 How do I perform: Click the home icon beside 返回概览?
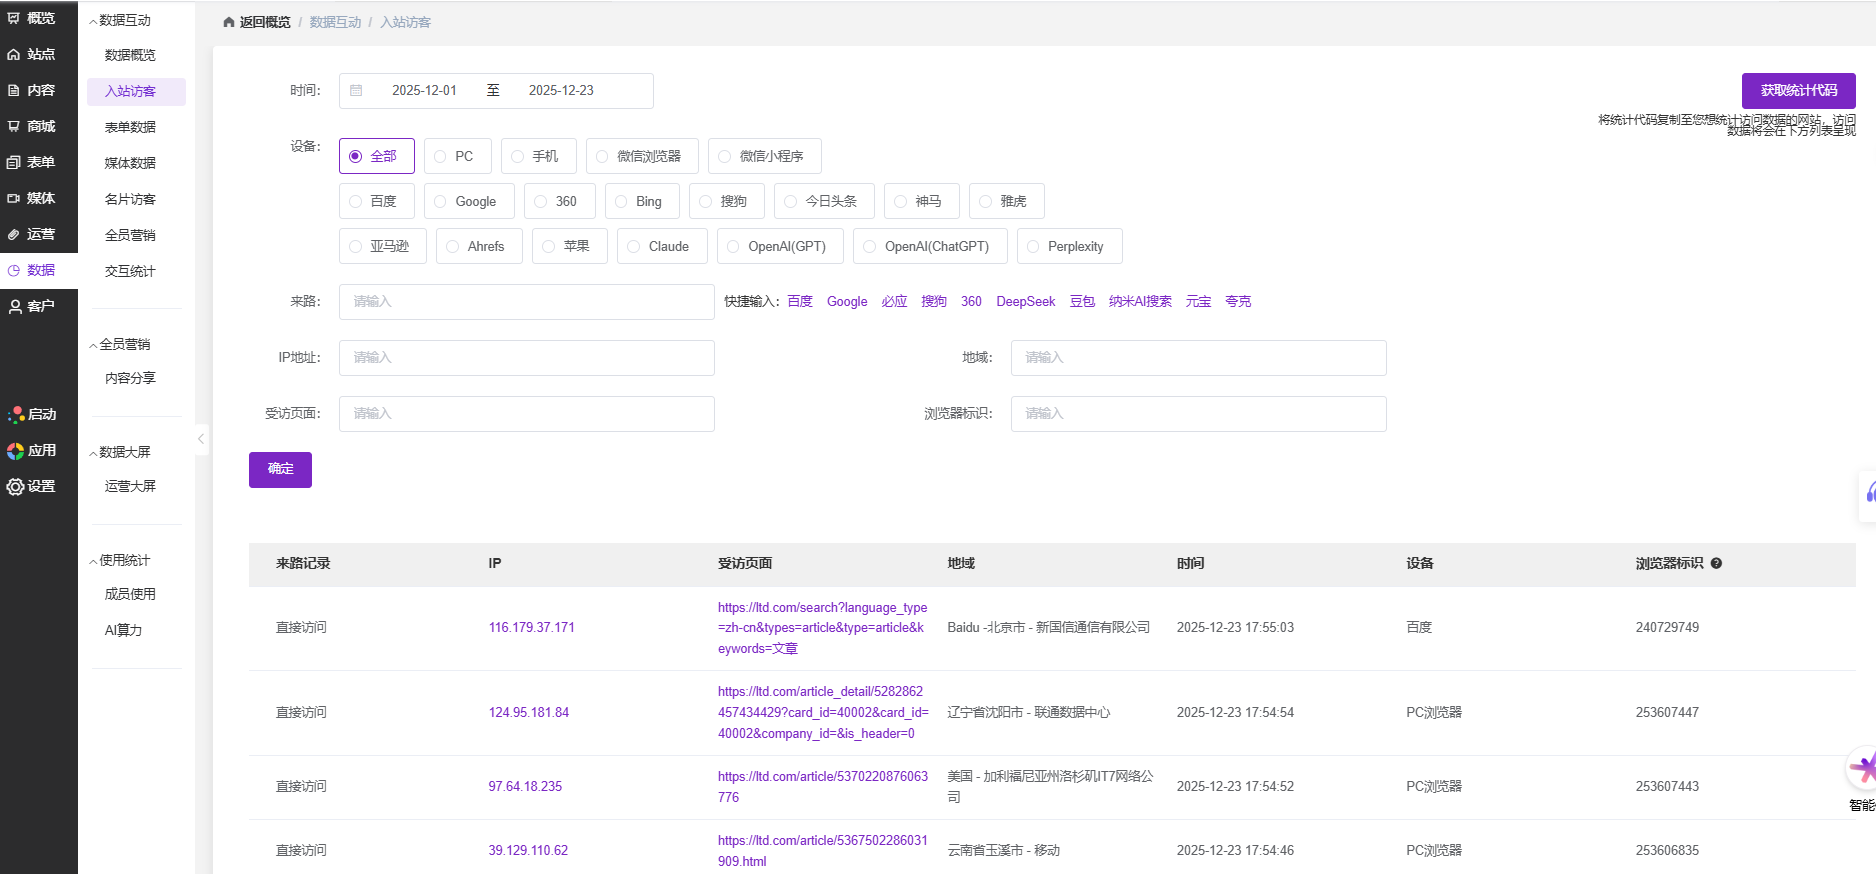tap(229, 22)
